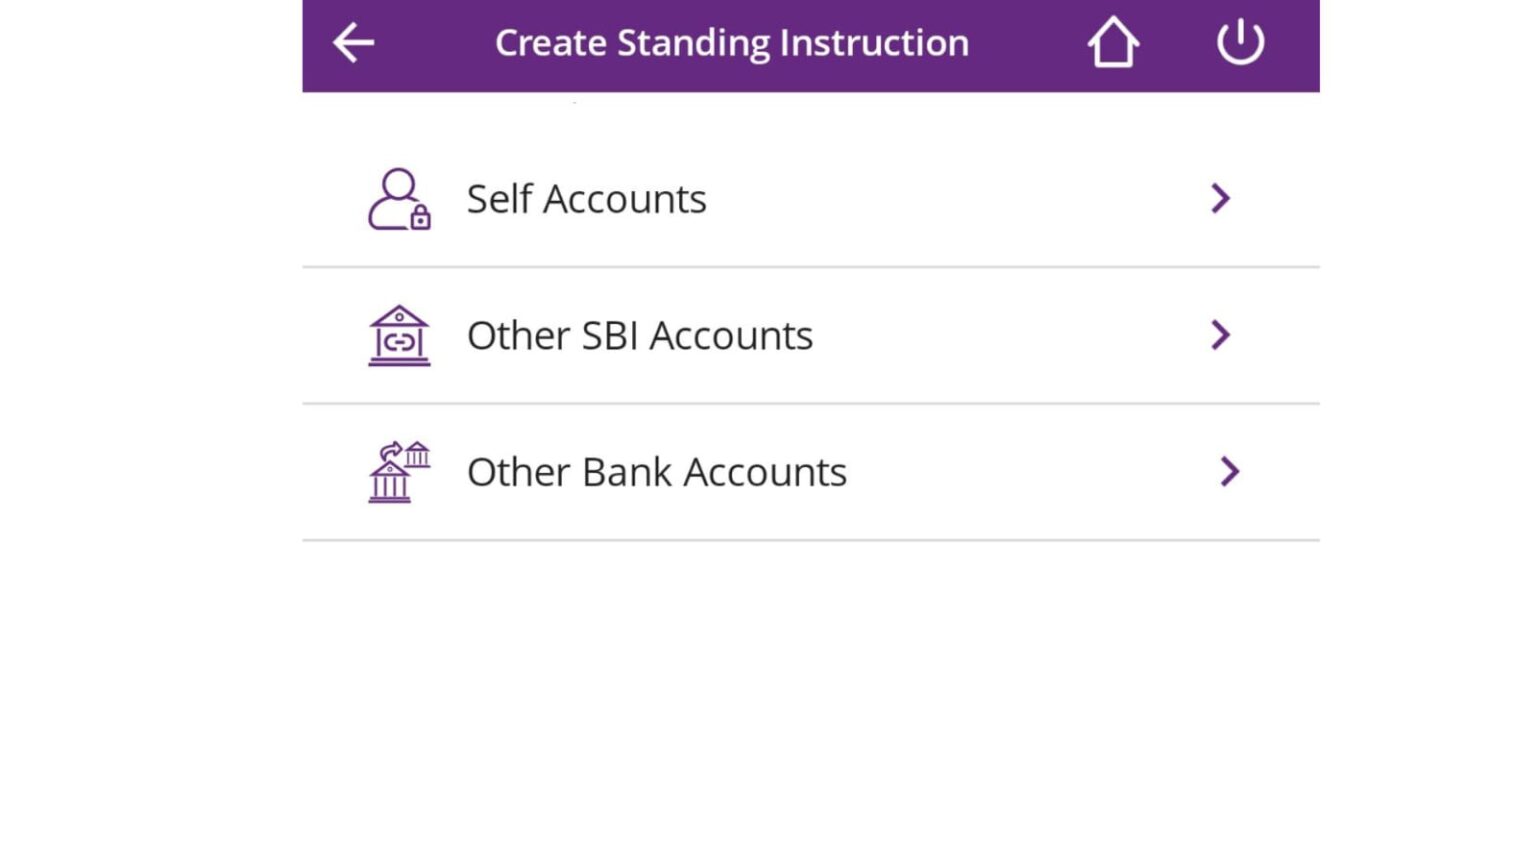Viewport: 1536px width, 864px height.
Task: Click the back arrow icon
Action: [351, 42]
